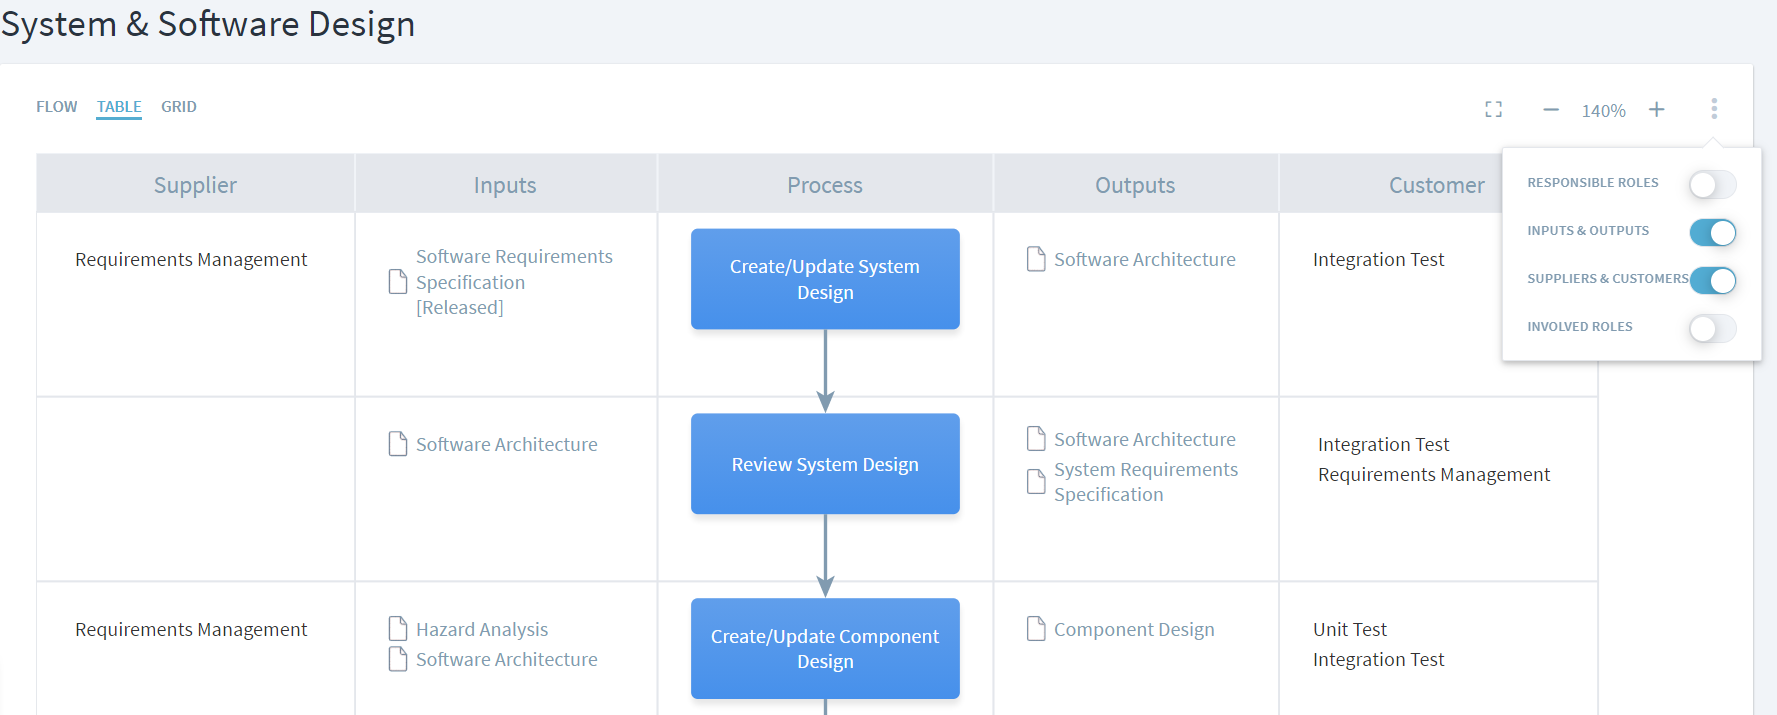
Task: Click Integration Test customer in Review row
Action: click(x=1383, y=444)
